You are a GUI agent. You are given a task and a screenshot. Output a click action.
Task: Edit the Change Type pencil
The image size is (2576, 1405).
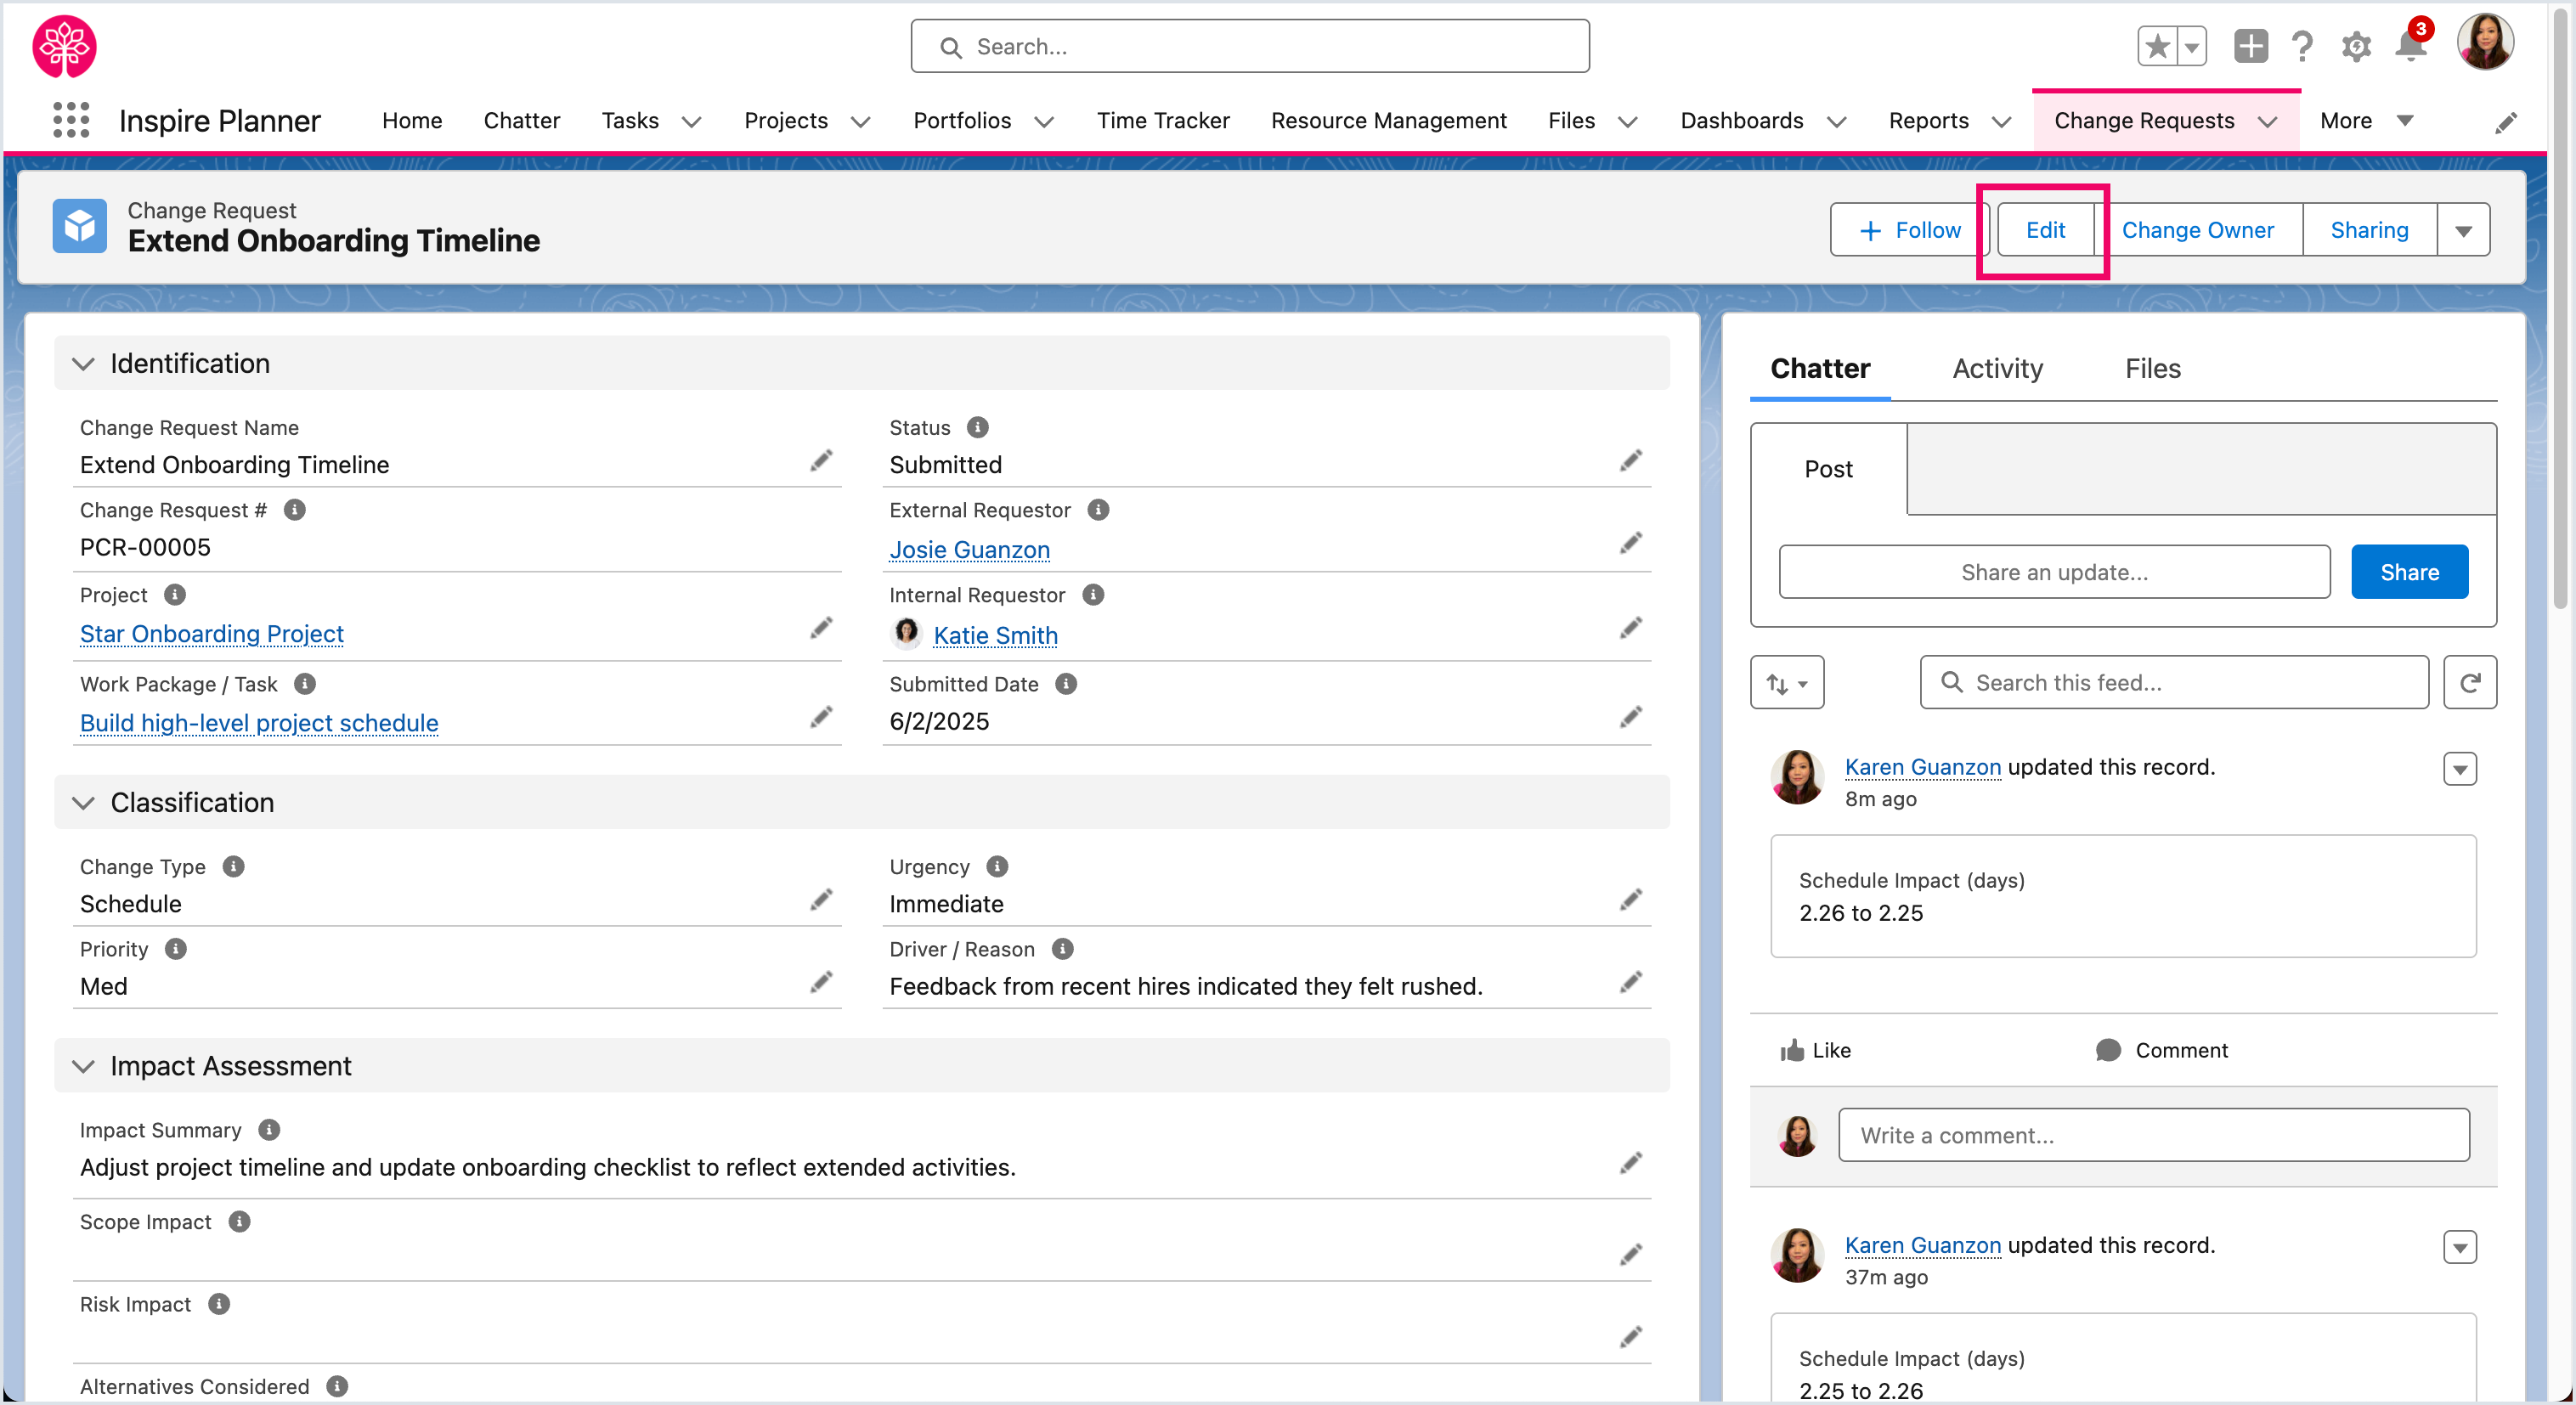coord(821,901)
